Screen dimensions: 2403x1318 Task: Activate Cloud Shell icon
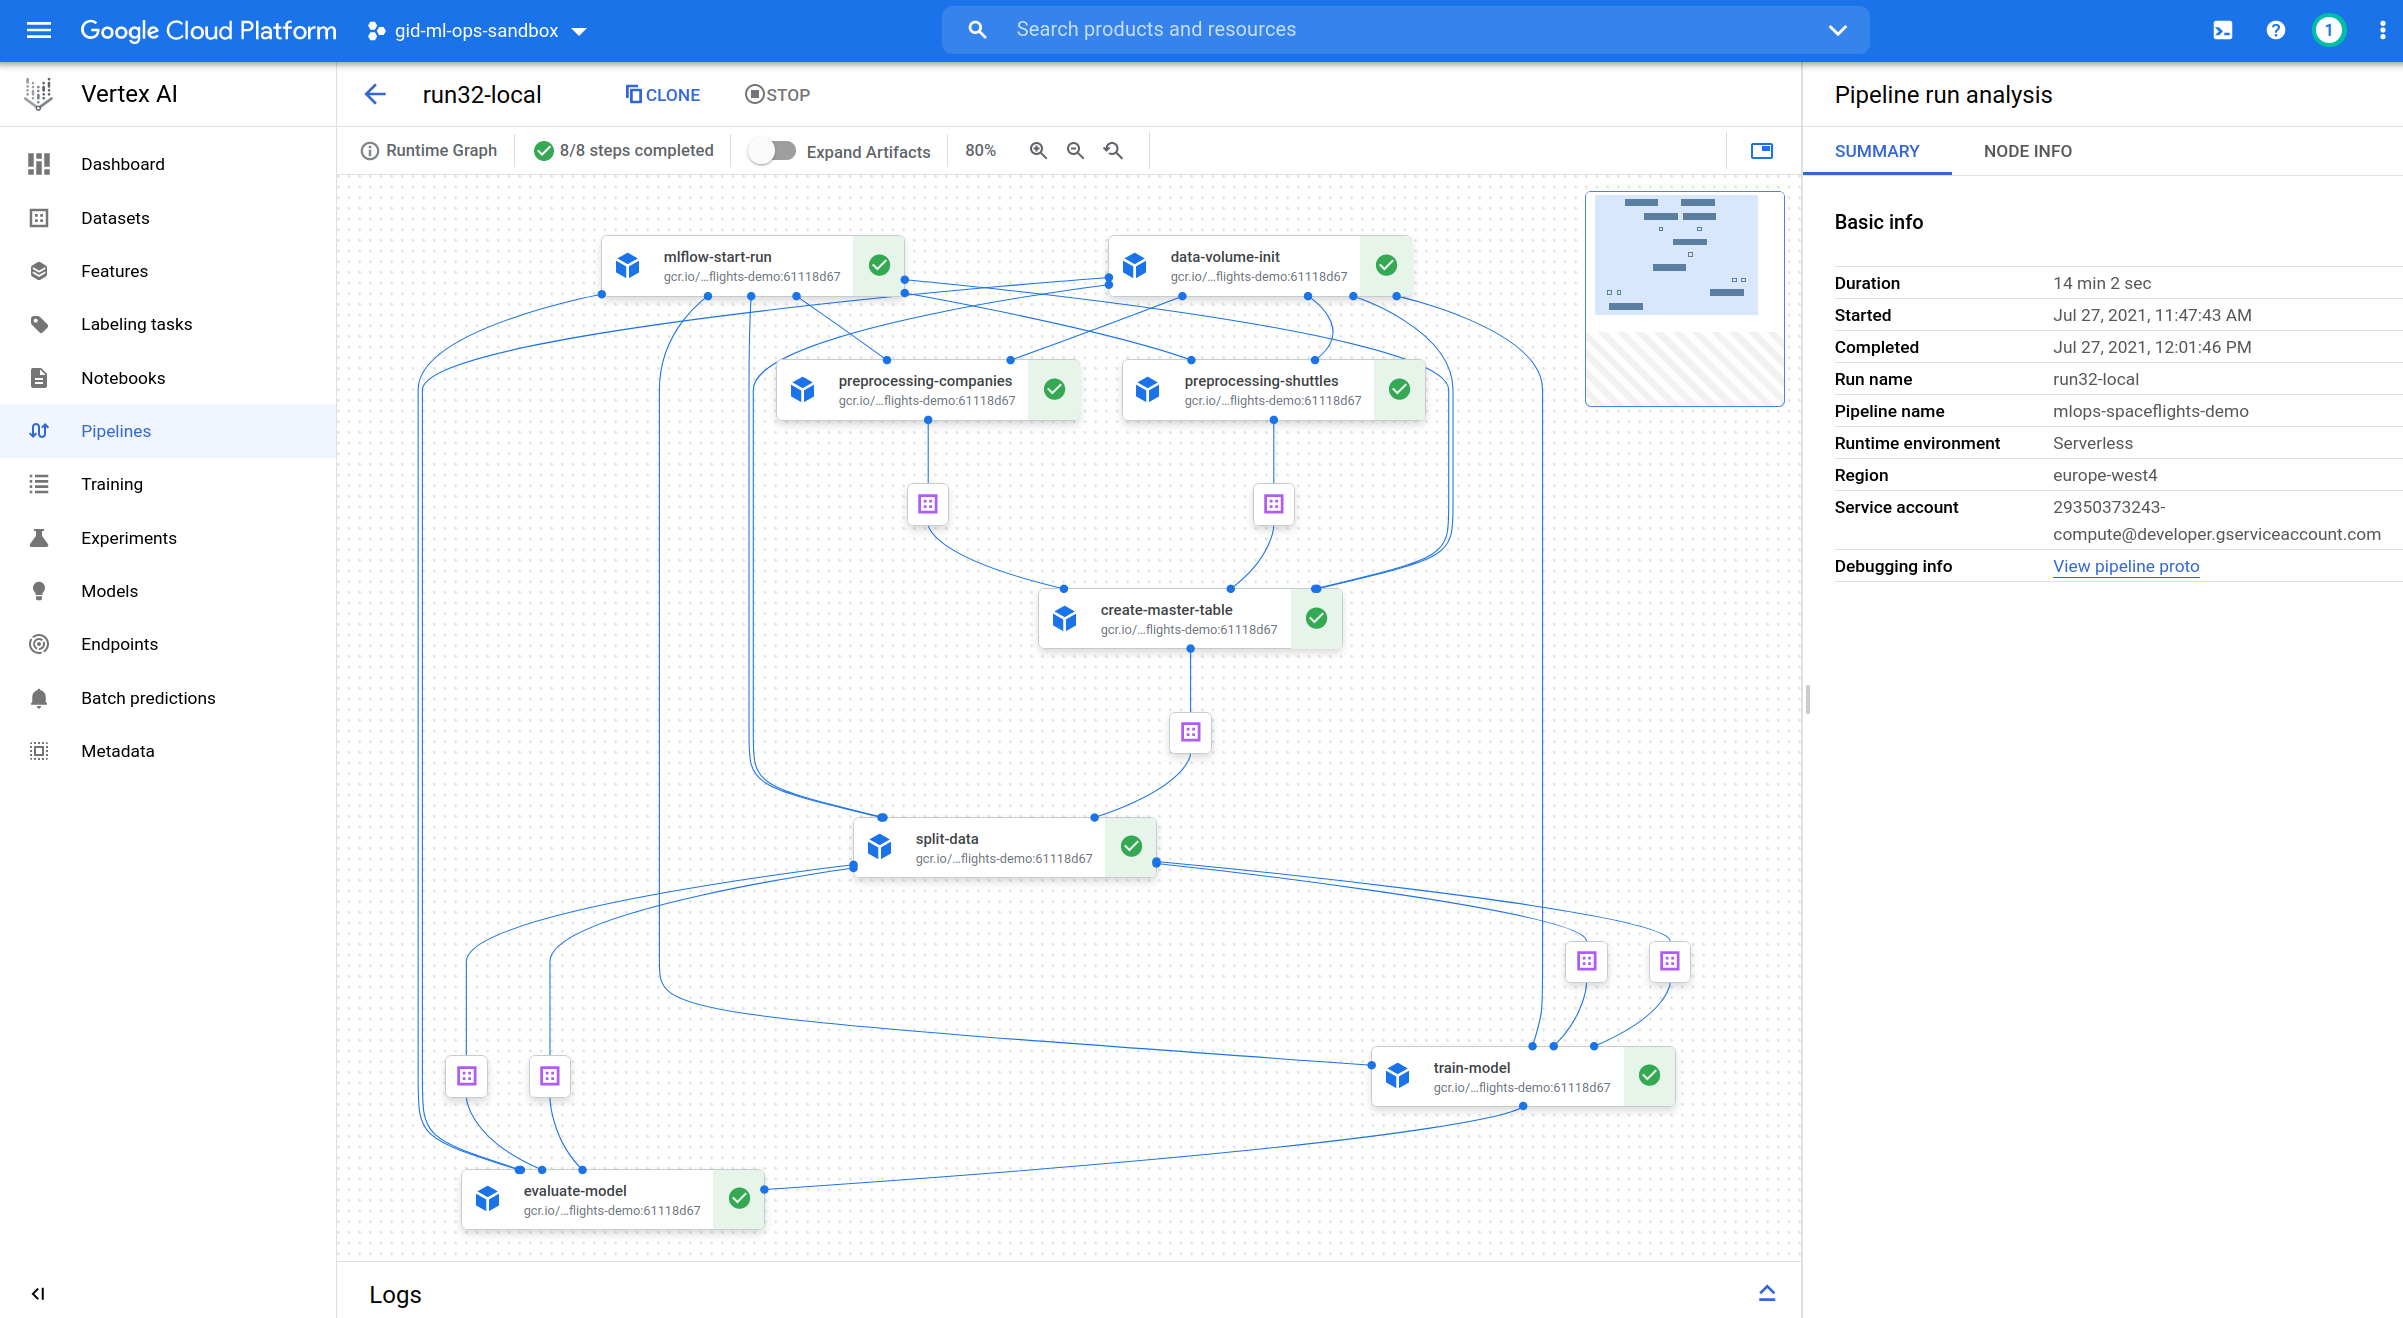pos(2223,30)
